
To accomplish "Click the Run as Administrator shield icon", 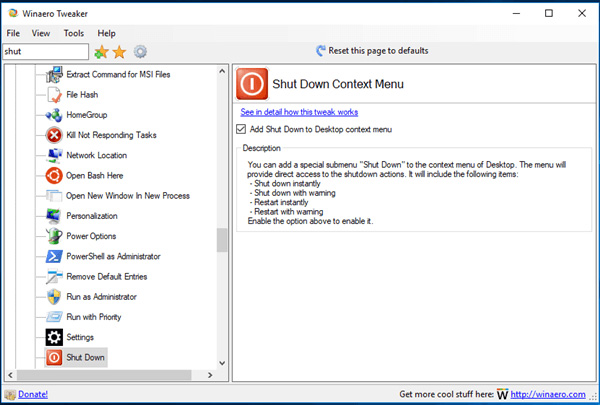I will tap(54, 296).
